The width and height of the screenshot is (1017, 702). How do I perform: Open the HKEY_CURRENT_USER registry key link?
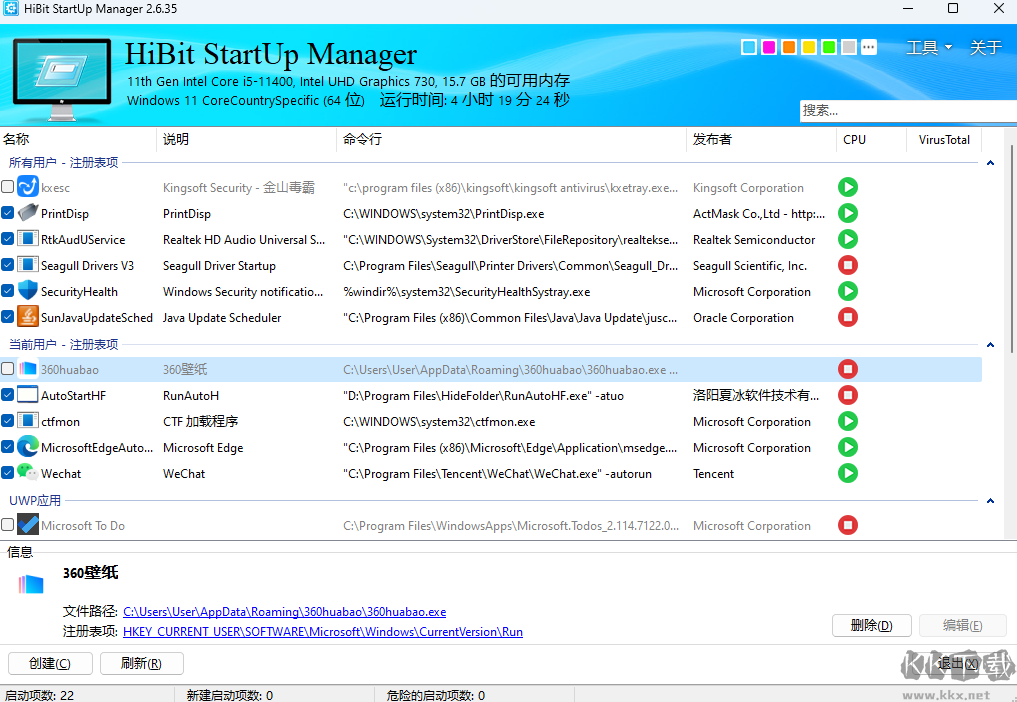point(323,632)
